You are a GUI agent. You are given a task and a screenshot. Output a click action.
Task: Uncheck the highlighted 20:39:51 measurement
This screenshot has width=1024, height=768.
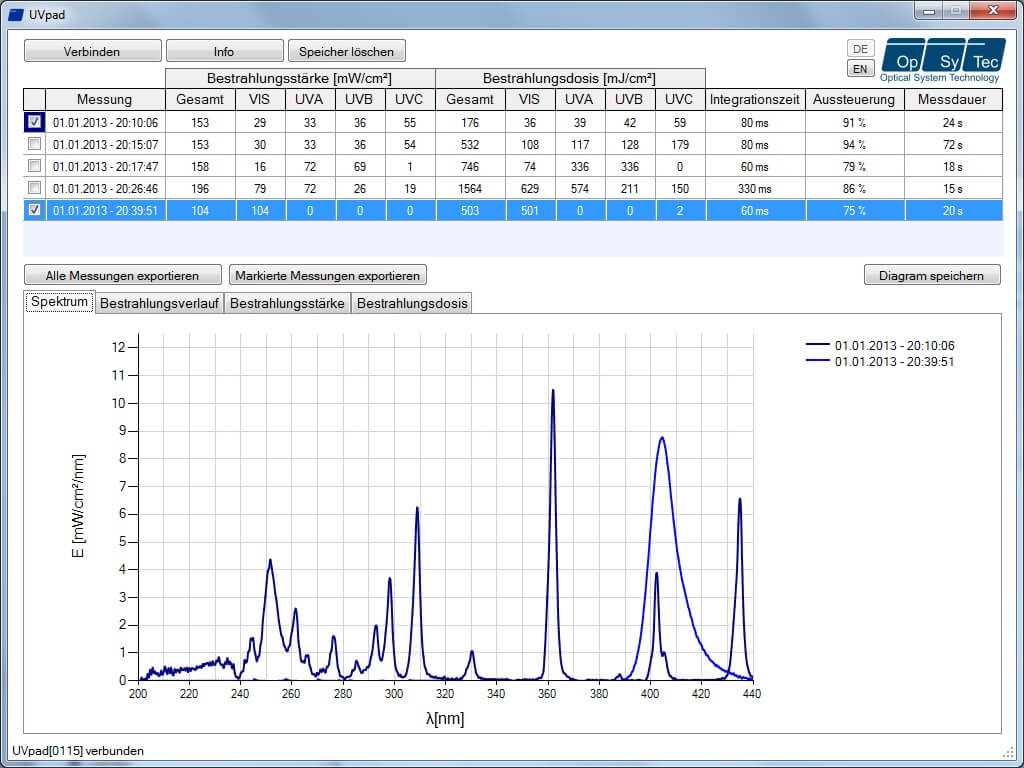tap(34, 209)
